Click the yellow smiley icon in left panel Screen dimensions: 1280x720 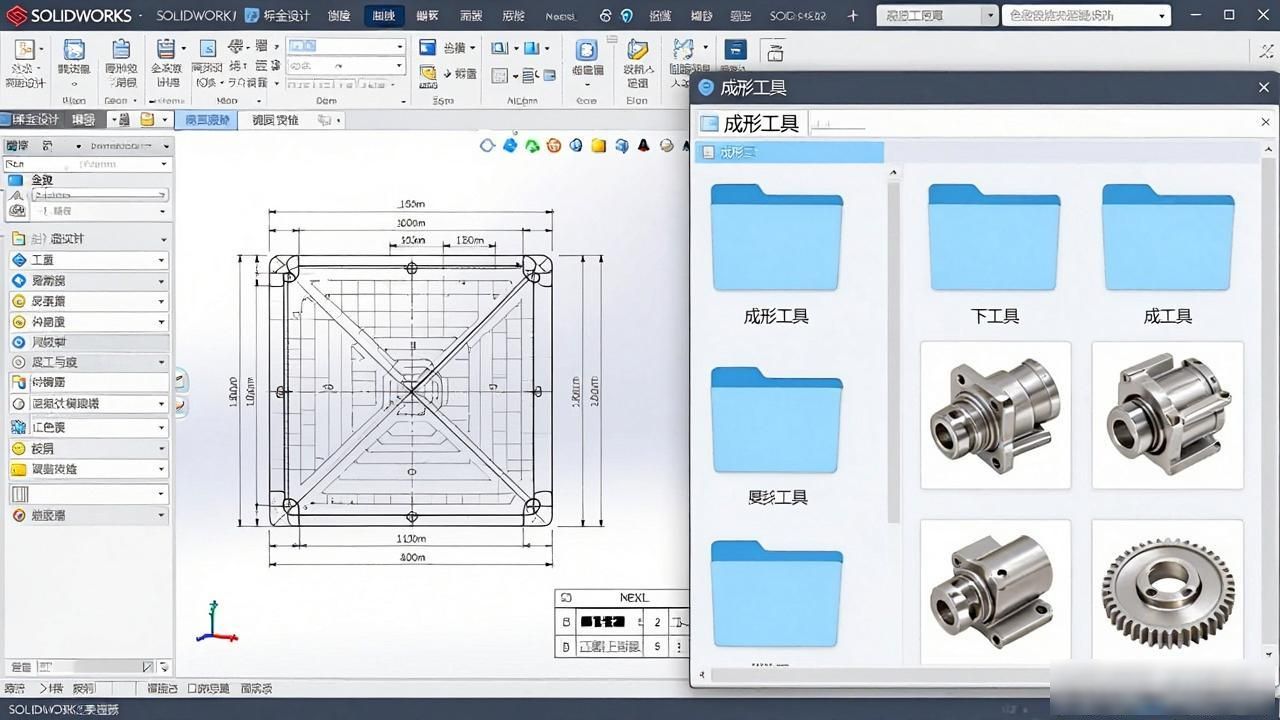coord(18,448)
